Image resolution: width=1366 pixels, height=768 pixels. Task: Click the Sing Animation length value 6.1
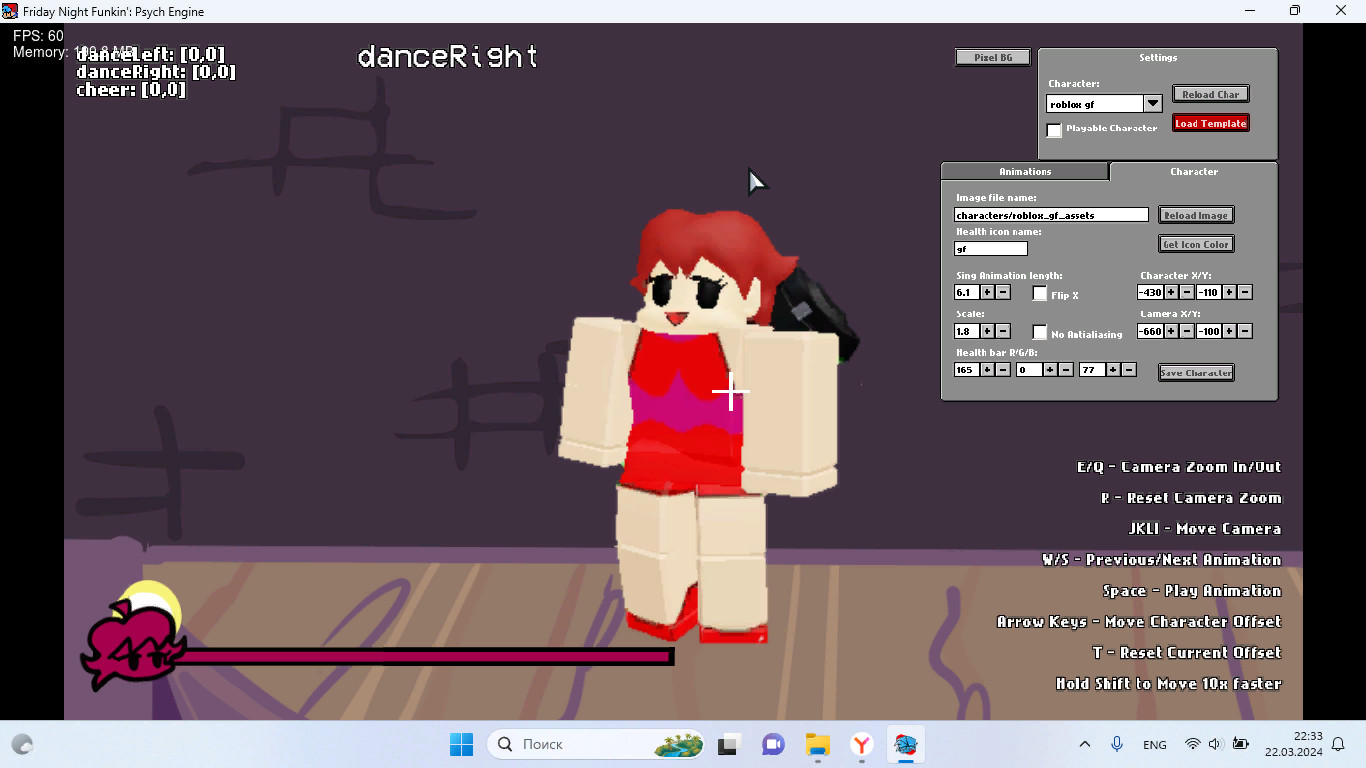tap(967, 292)
